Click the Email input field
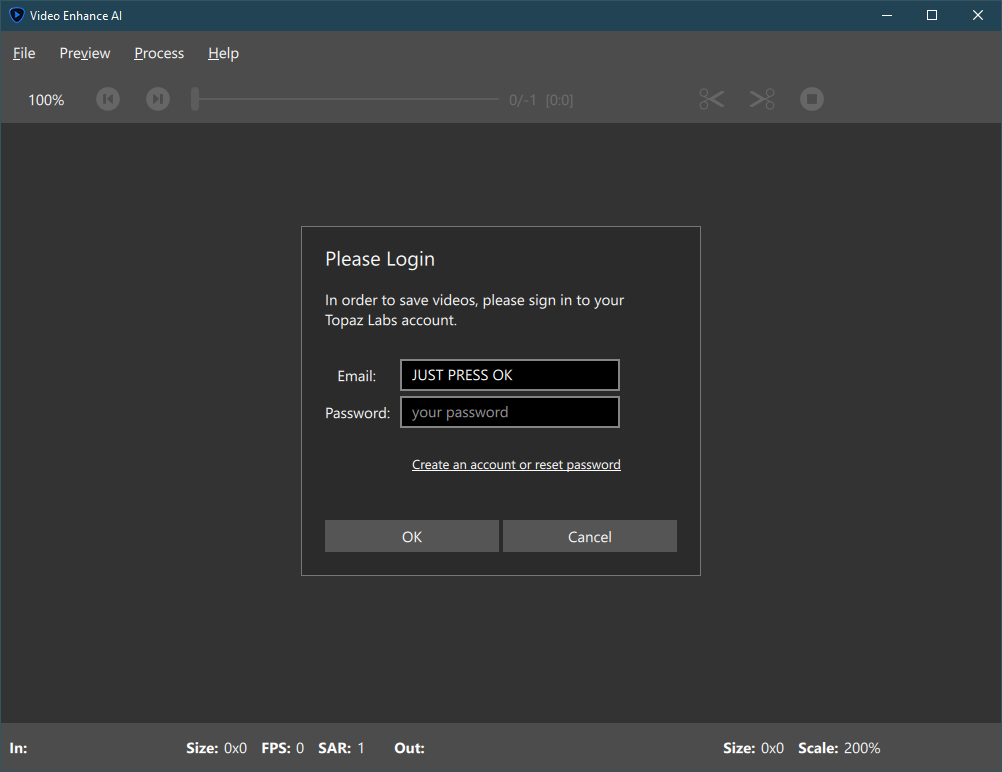Image resolution: width=1002 pixels, height=772 pixels. click(x=509, y=375)
